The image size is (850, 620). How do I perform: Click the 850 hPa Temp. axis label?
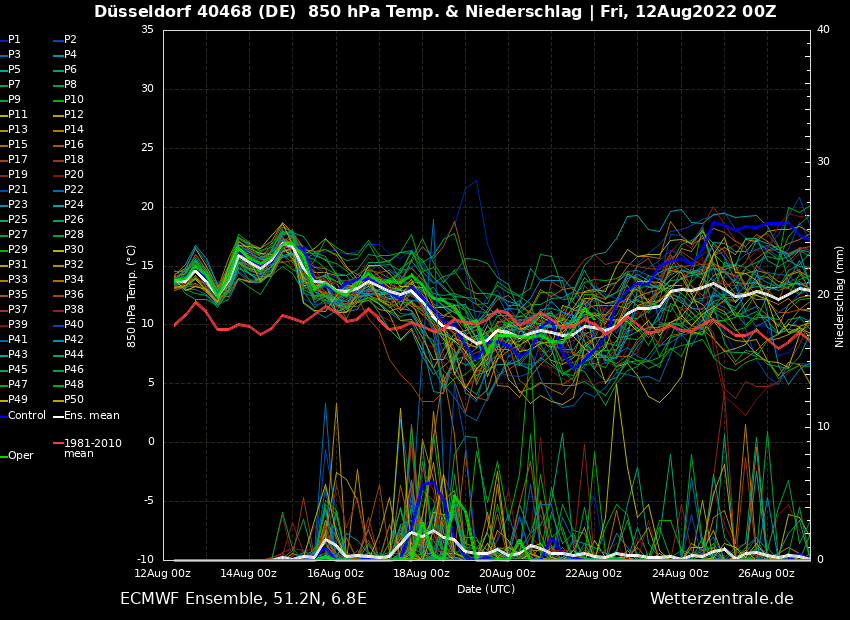click(132, 296)
